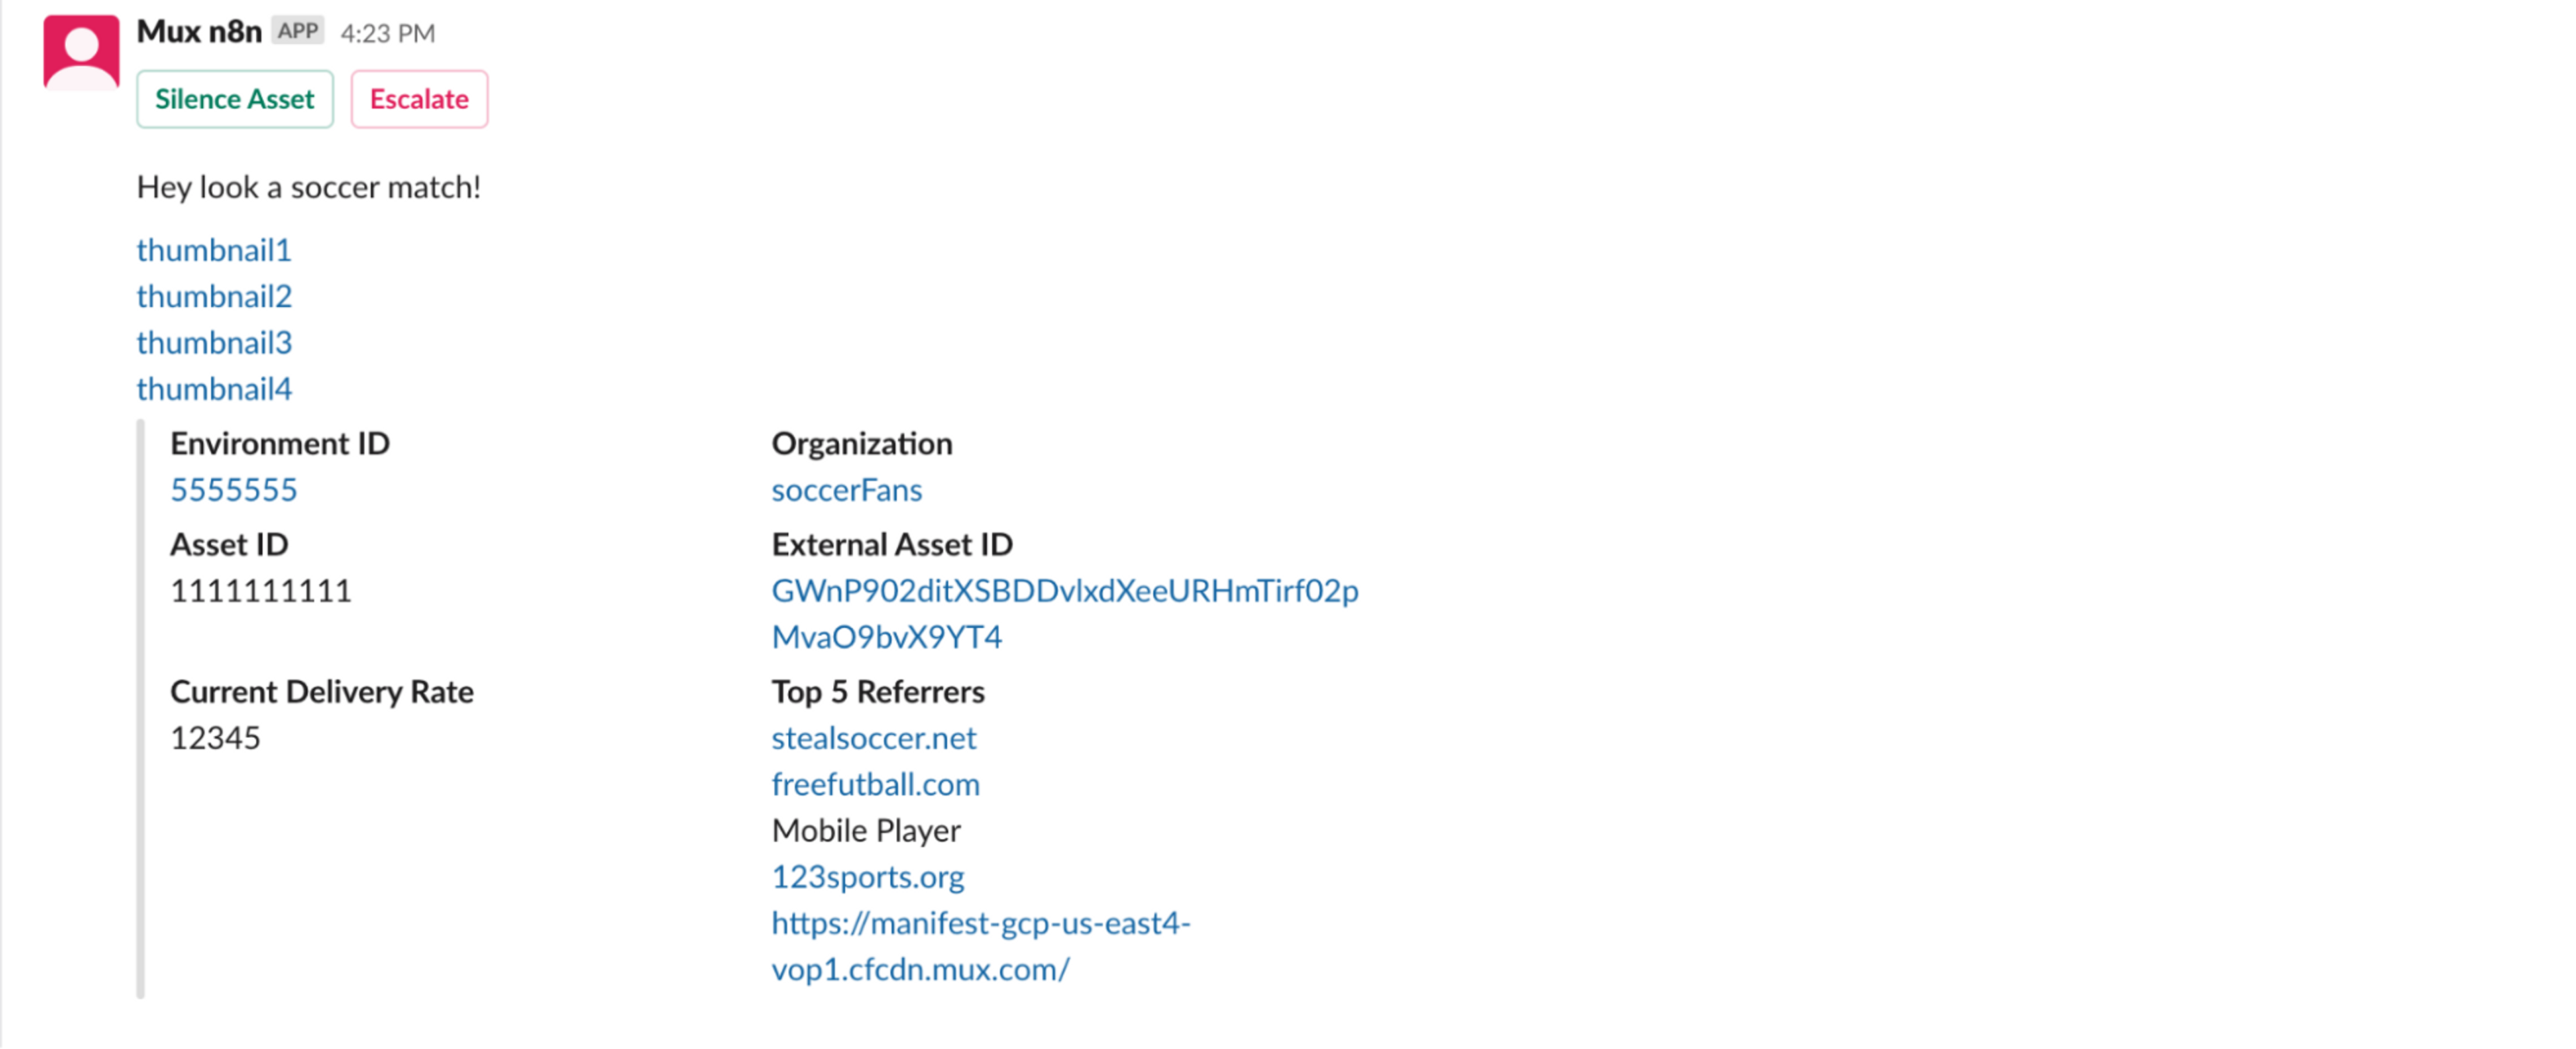Select the Asset ID value 1111111111
The width and height of the screenshot is (2576, 1049).
pyautogui.click(x=261, y=591)
